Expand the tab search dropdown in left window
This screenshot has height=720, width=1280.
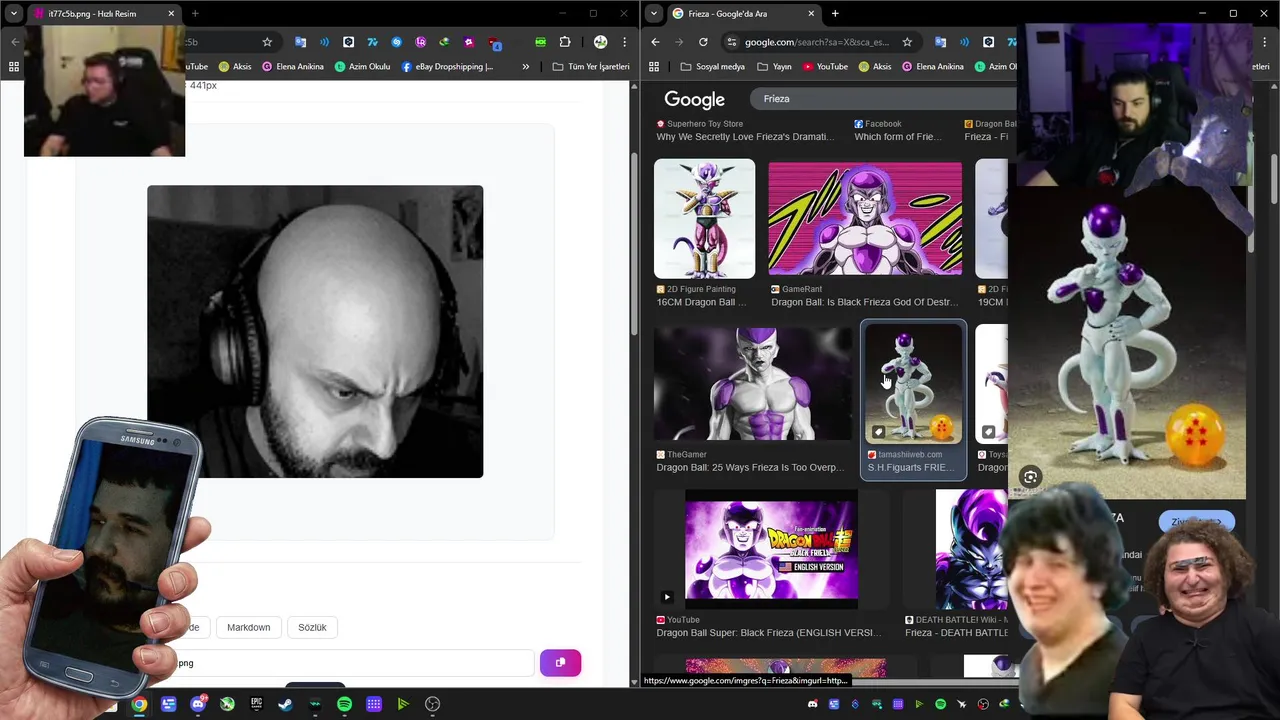point(14,13)
